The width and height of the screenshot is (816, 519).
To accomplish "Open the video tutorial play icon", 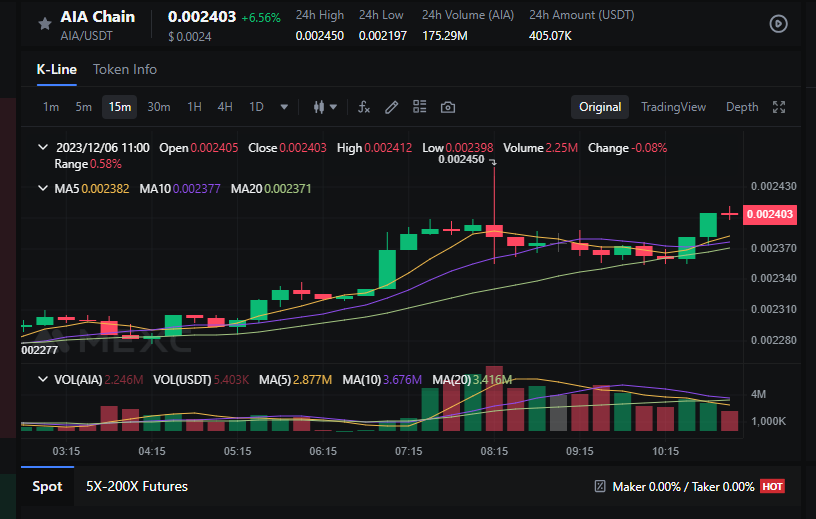I will pyautogui.click(x=778, y=24).
